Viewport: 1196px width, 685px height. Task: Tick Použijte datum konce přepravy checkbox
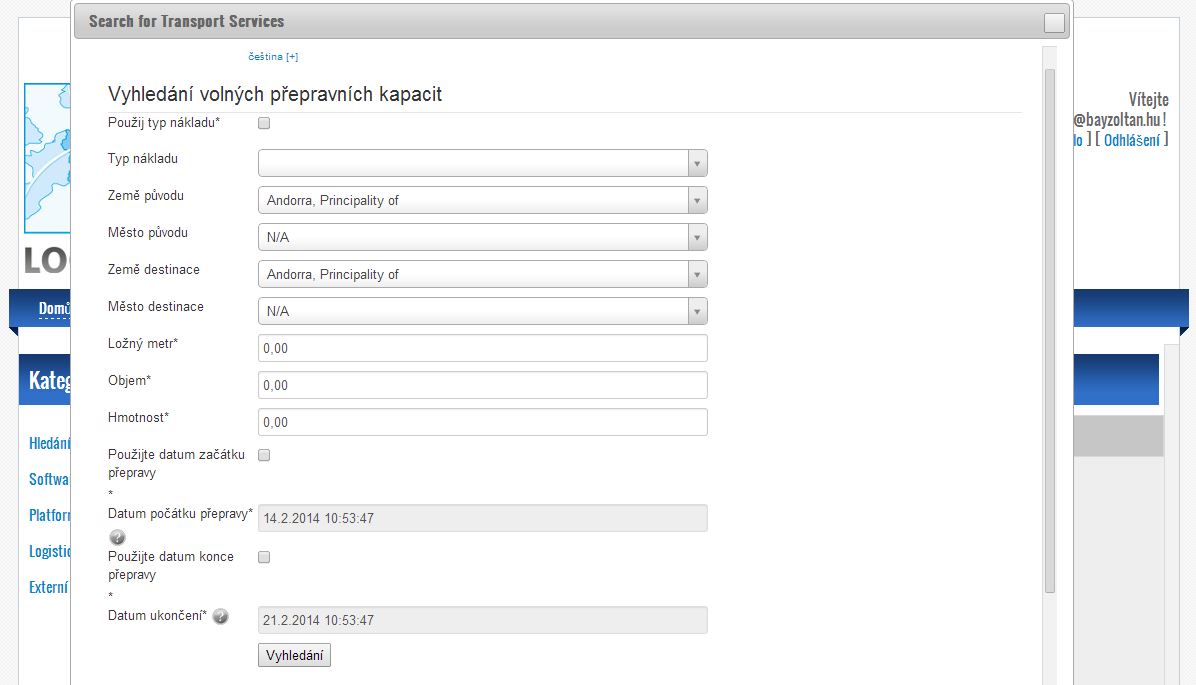264,557
